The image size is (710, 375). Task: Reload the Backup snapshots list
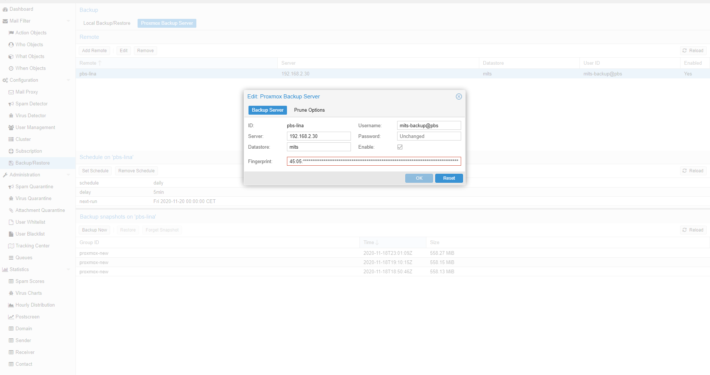693,230
